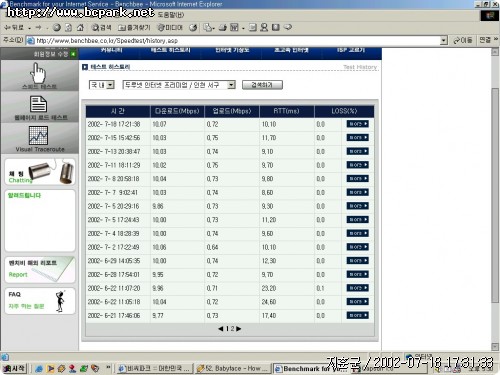Open the 즐겨찾기 favorites pane
Viewport: 500px width, 375px height.
point(134,28)
